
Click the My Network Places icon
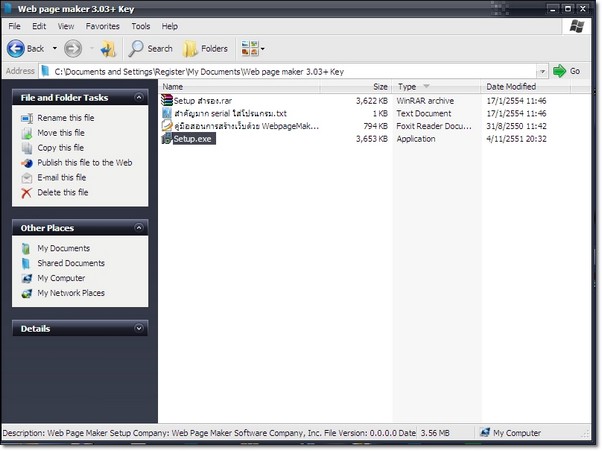point(27,294)
